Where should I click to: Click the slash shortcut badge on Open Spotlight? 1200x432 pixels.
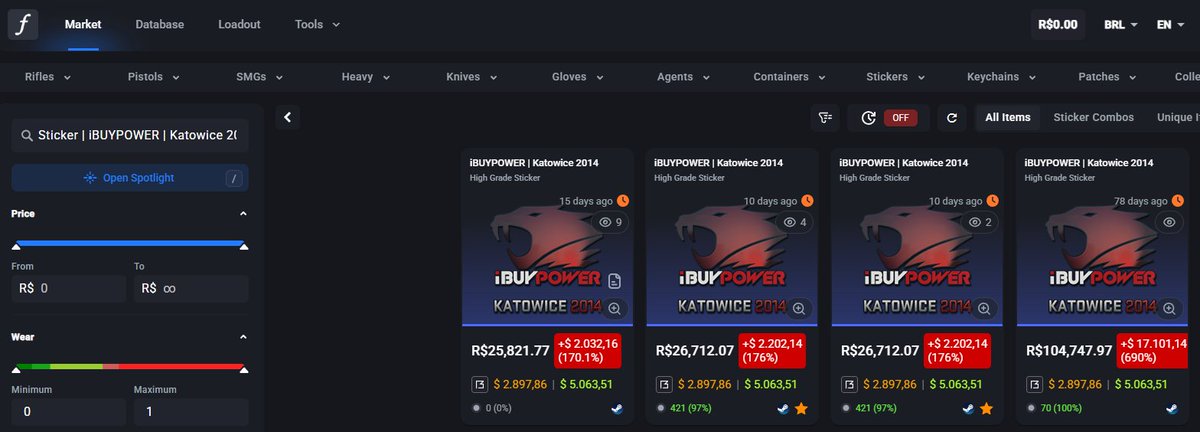(234, 178)
